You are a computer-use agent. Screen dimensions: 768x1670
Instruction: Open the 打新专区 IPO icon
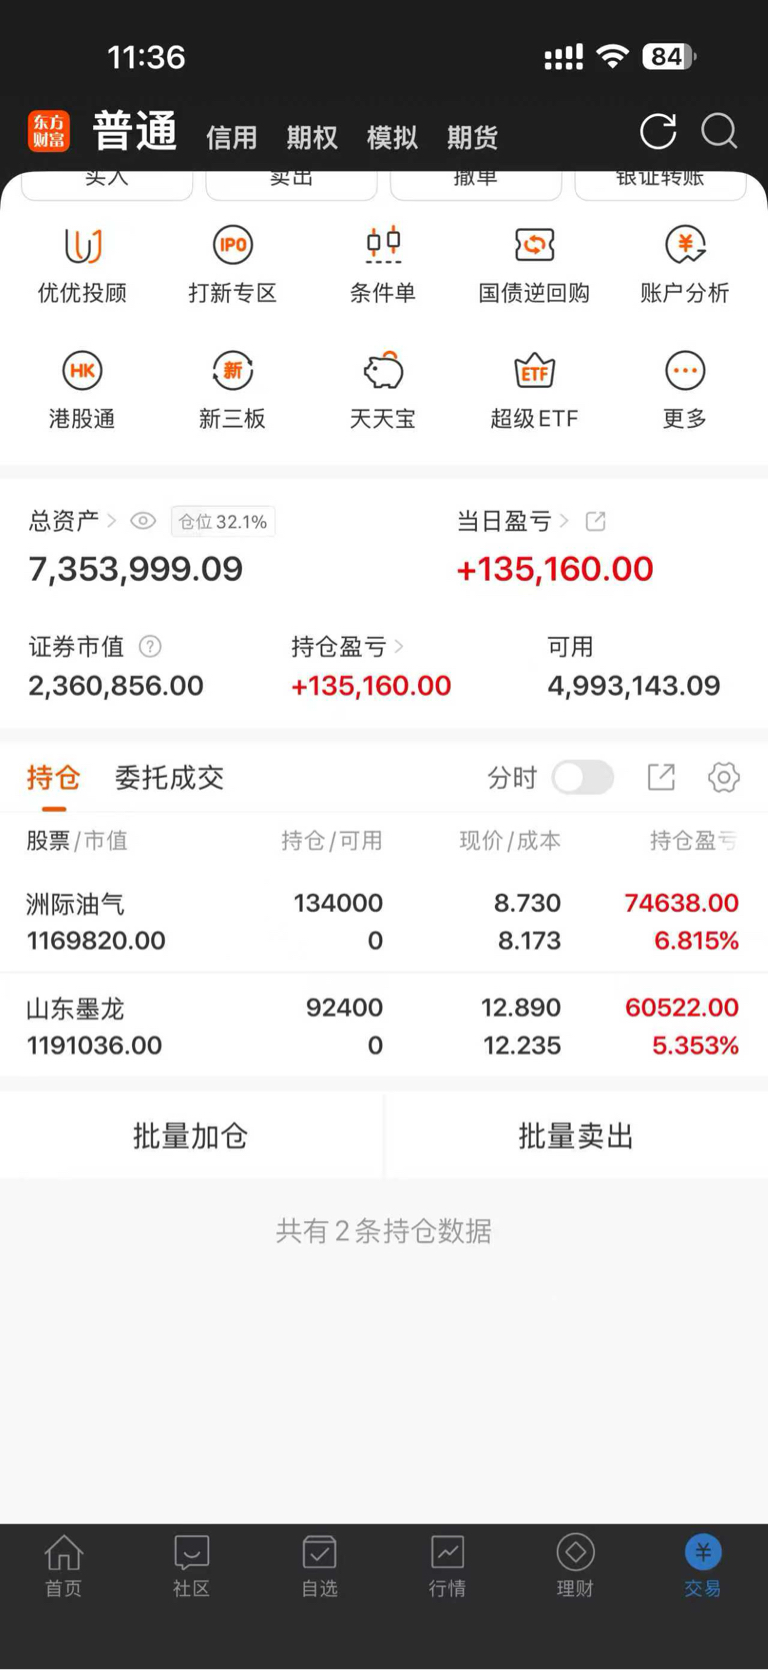(232, 246)
